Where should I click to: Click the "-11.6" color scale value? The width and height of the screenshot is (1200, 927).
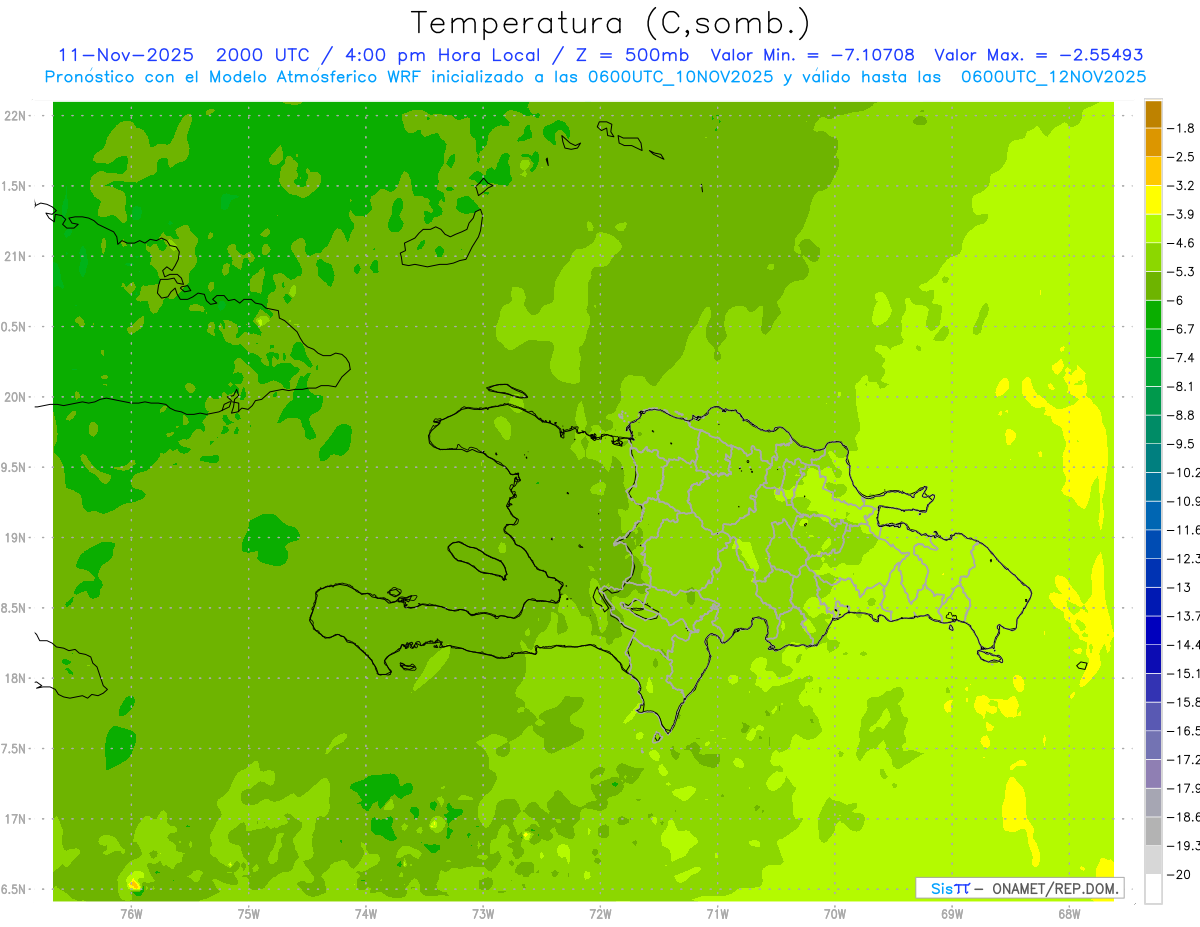point(1184,529)
